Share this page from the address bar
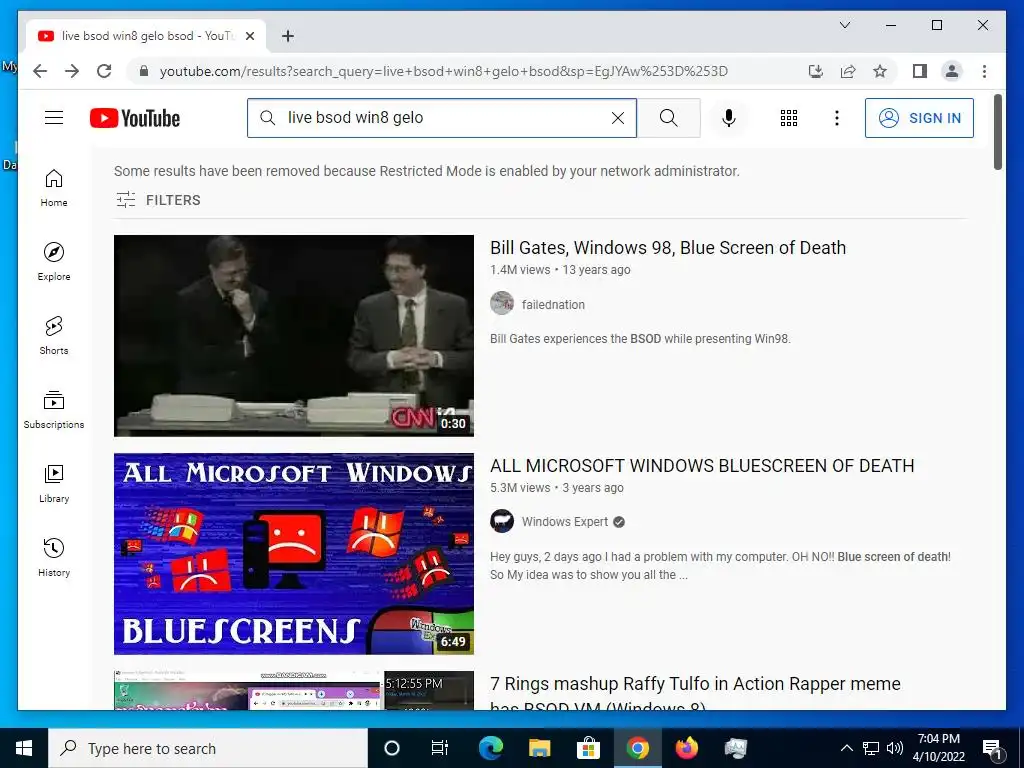 pyautogui.click(x=848, y=71)
